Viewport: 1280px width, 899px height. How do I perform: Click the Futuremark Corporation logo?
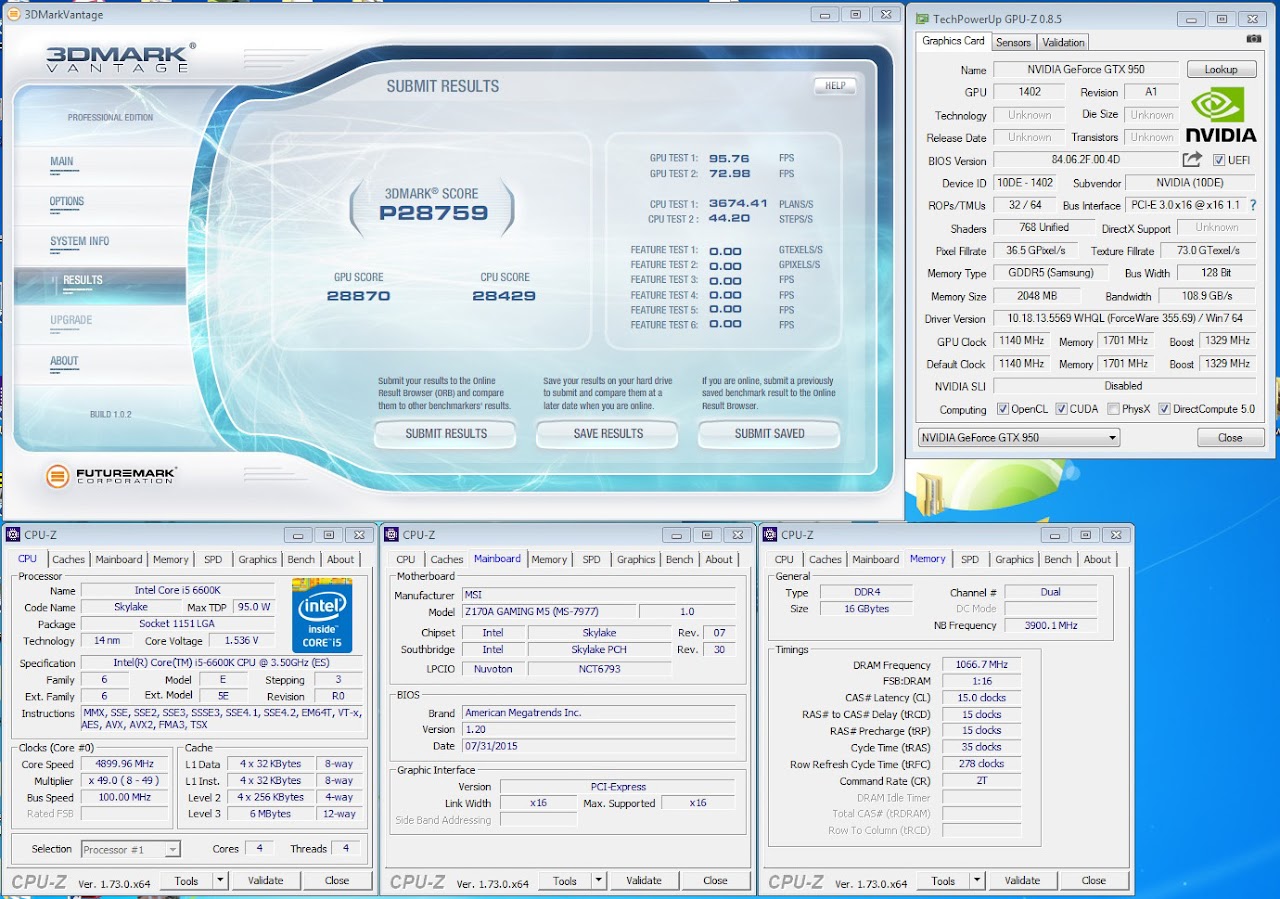(111, 476)
